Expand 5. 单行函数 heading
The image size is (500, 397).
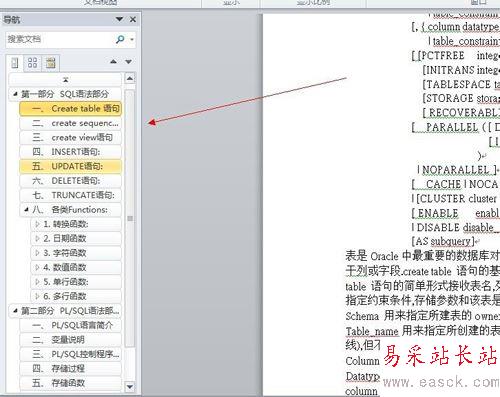click(x=37, y=282)
